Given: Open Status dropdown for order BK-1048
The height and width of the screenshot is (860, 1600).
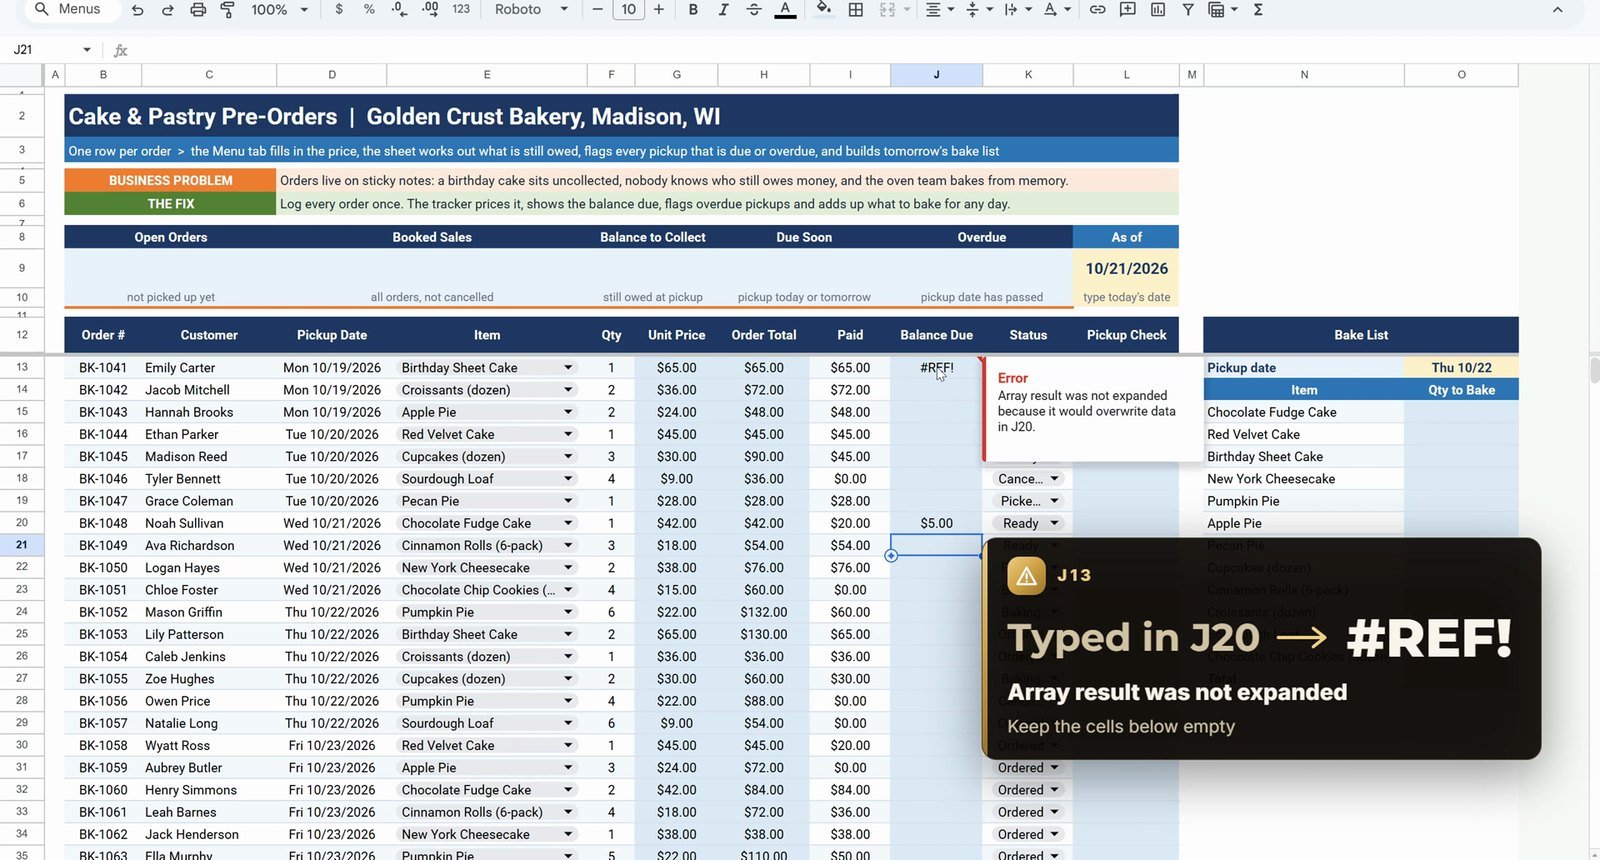Looking at the screenshot, I should [1054, 523].
